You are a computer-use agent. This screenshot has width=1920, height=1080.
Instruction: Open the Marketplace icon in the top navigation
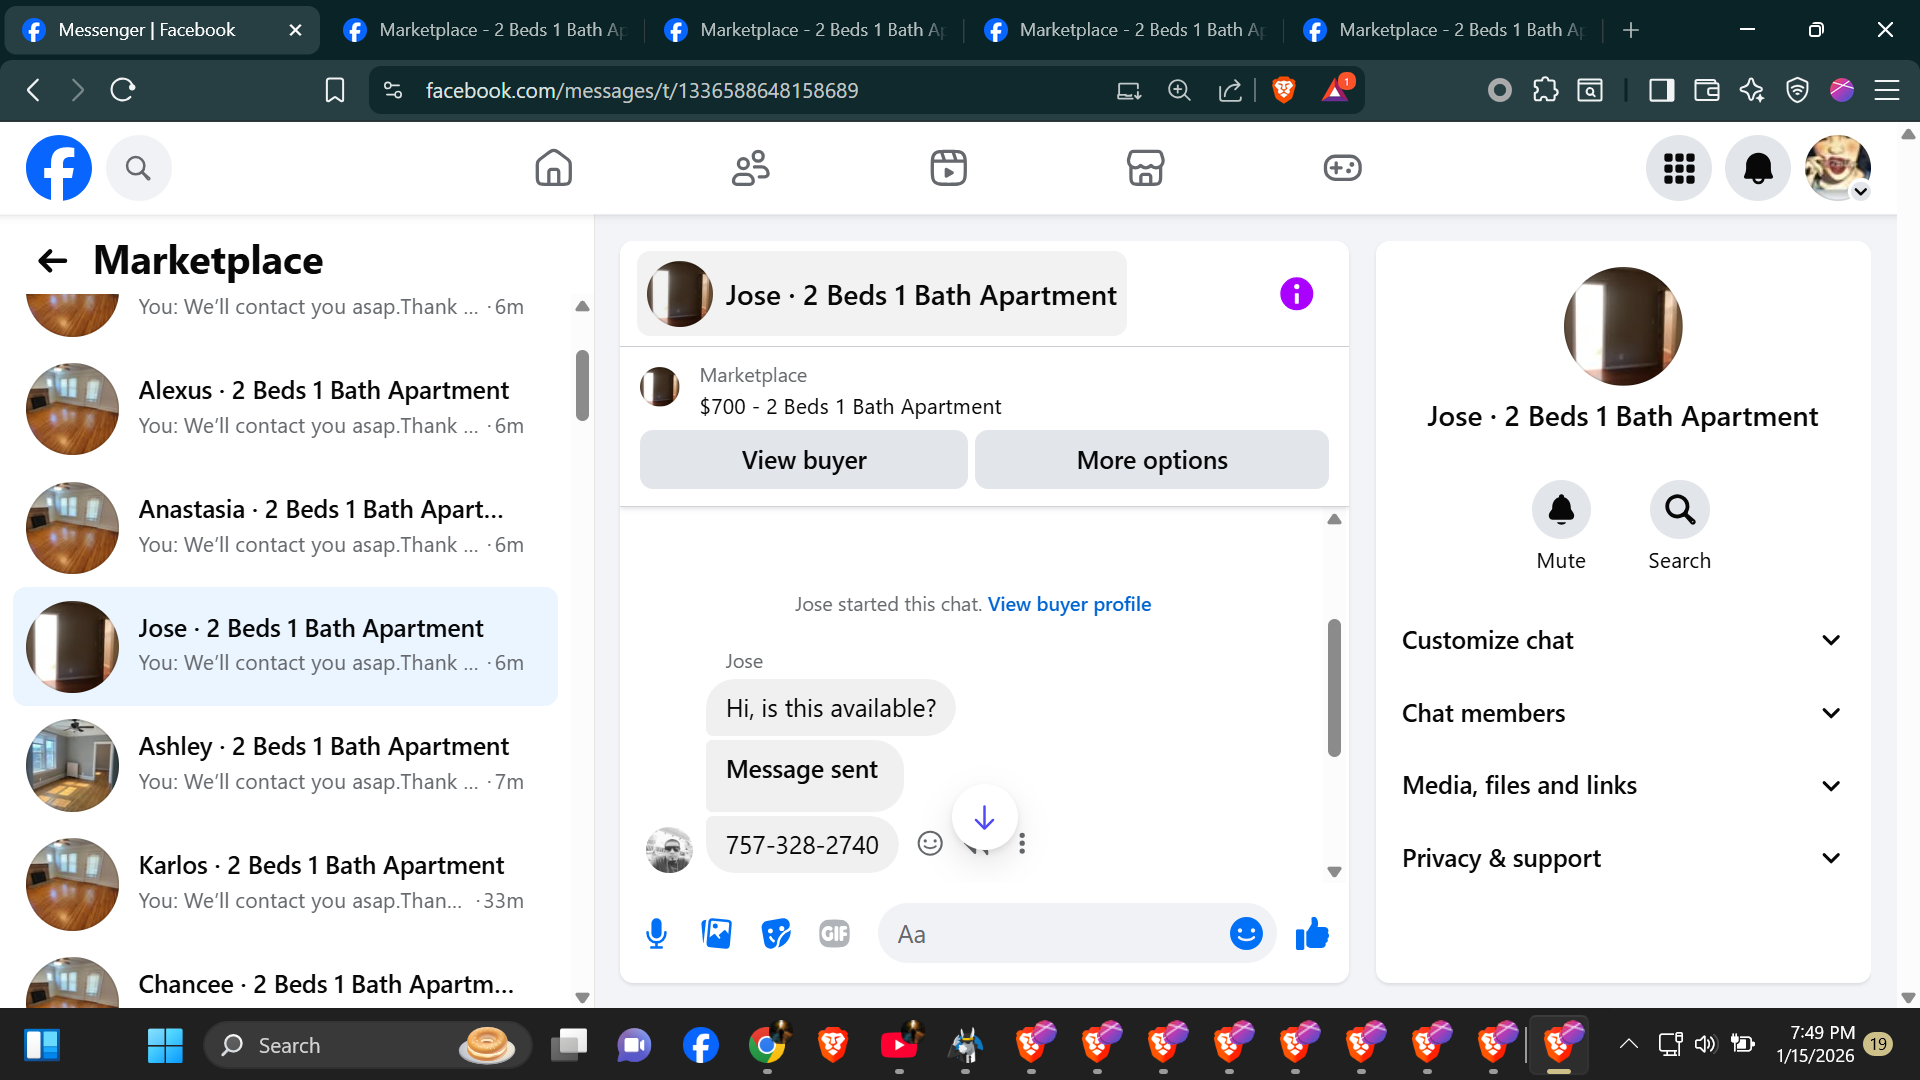pos(1145,168)
